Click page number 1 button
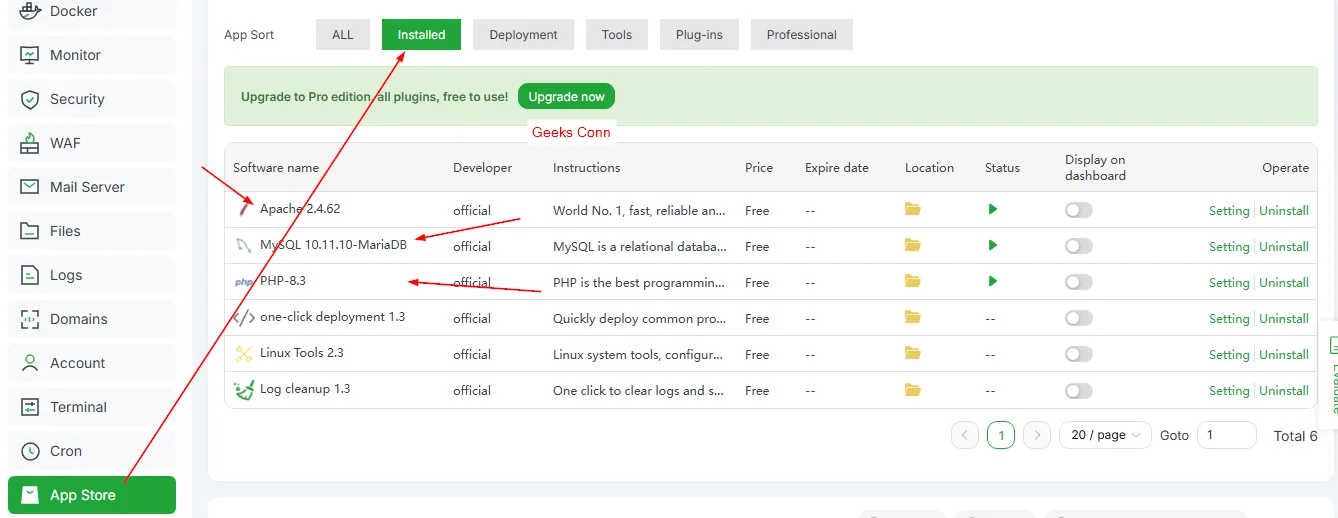The image size is (1338, 518). [1001, 435]
